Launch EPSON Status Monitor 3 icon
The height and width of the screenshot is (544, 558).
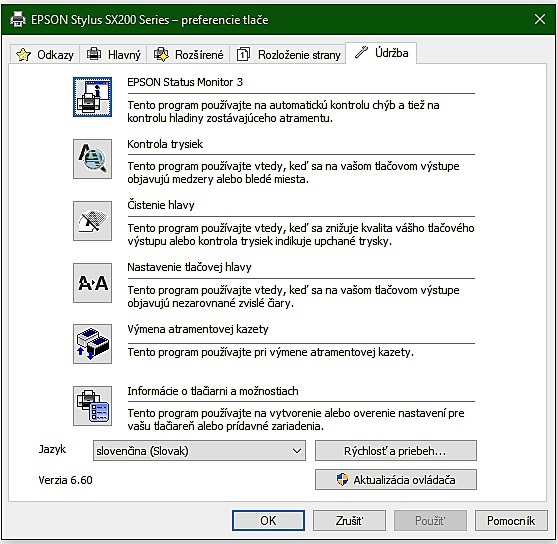coord(93,97)
